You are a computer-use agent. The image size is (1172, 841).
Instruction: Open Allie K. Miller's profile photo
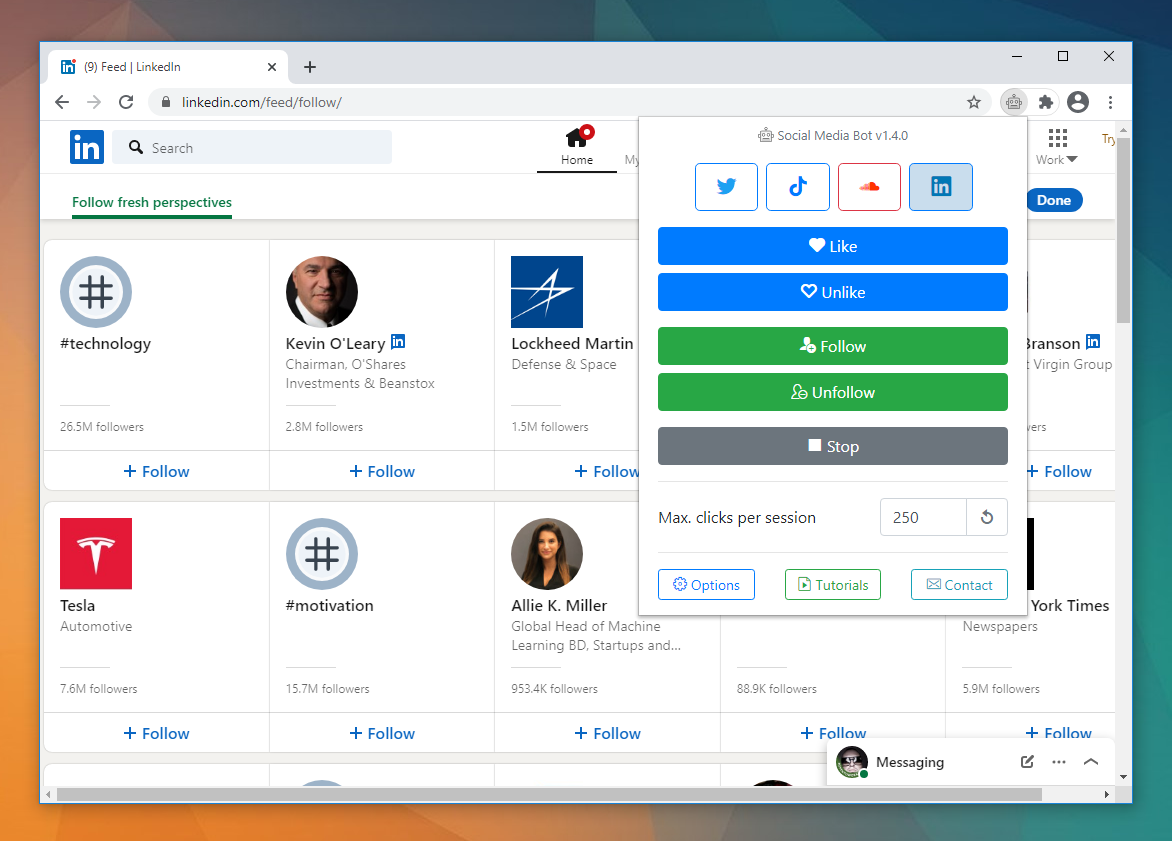point(547,554)
